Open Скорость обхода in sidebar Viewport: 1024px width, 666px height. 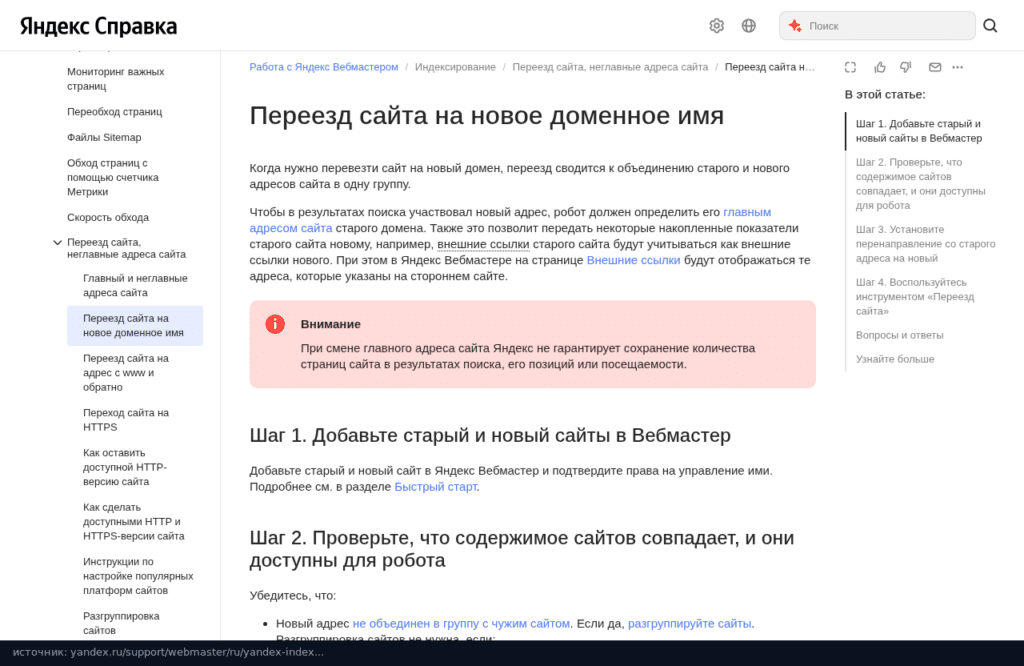tap(108, 217)
